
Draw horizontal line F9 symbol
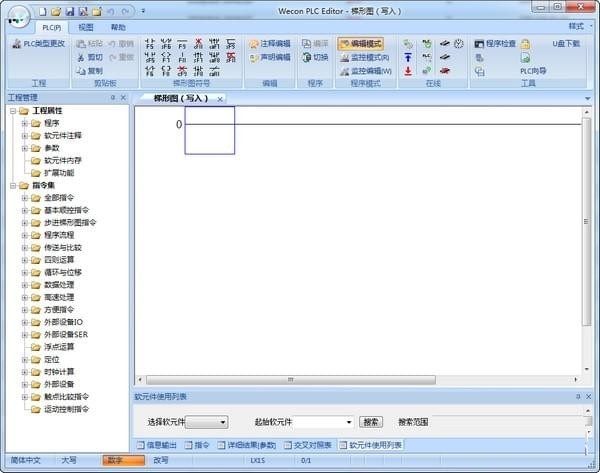(182, 44)
